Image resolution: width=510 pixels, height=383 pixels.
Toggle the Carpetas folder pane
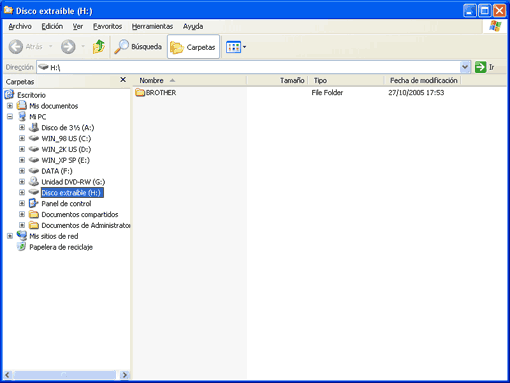click(193, 47)
